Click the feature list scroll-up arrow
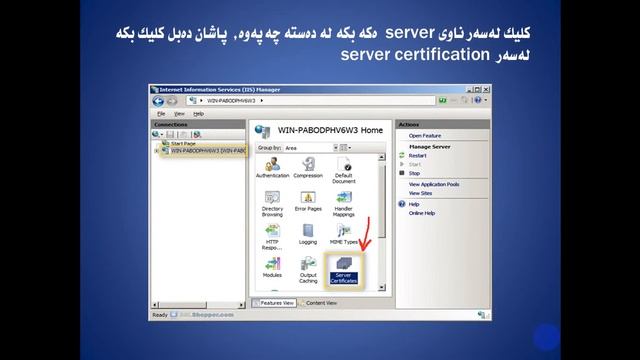The image size is (640, 360). [382, 157]
